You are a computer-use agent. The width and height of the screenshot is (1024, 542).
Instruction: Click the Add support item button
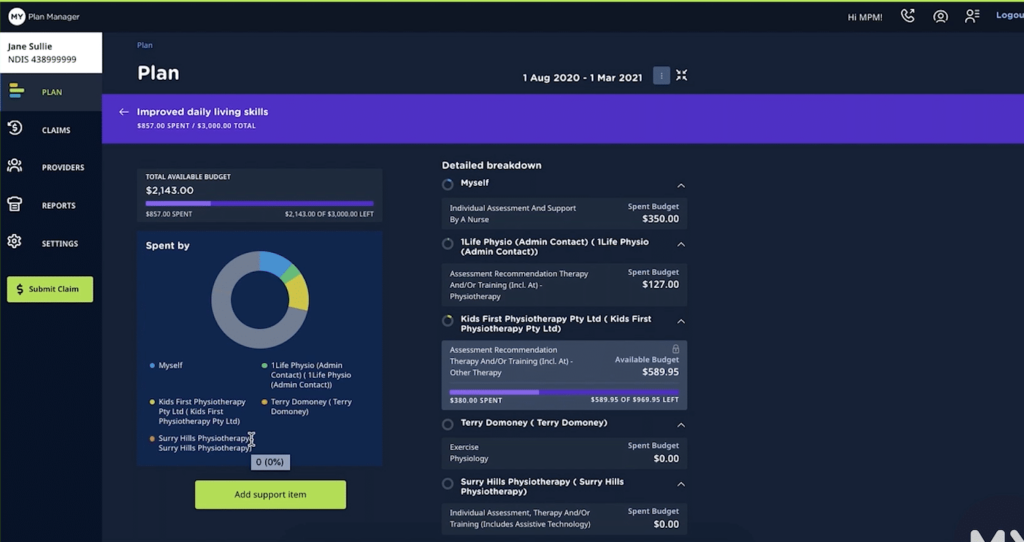(270, 495)
